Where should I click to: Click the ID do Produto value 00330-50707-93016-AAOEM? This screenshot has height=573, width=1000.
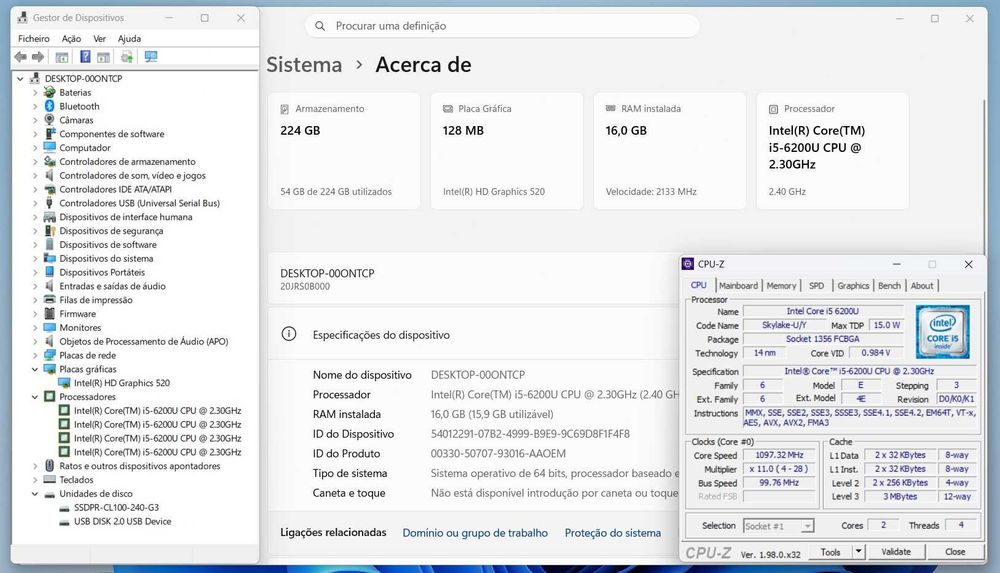pyautogui.click(x=498, y=453)
